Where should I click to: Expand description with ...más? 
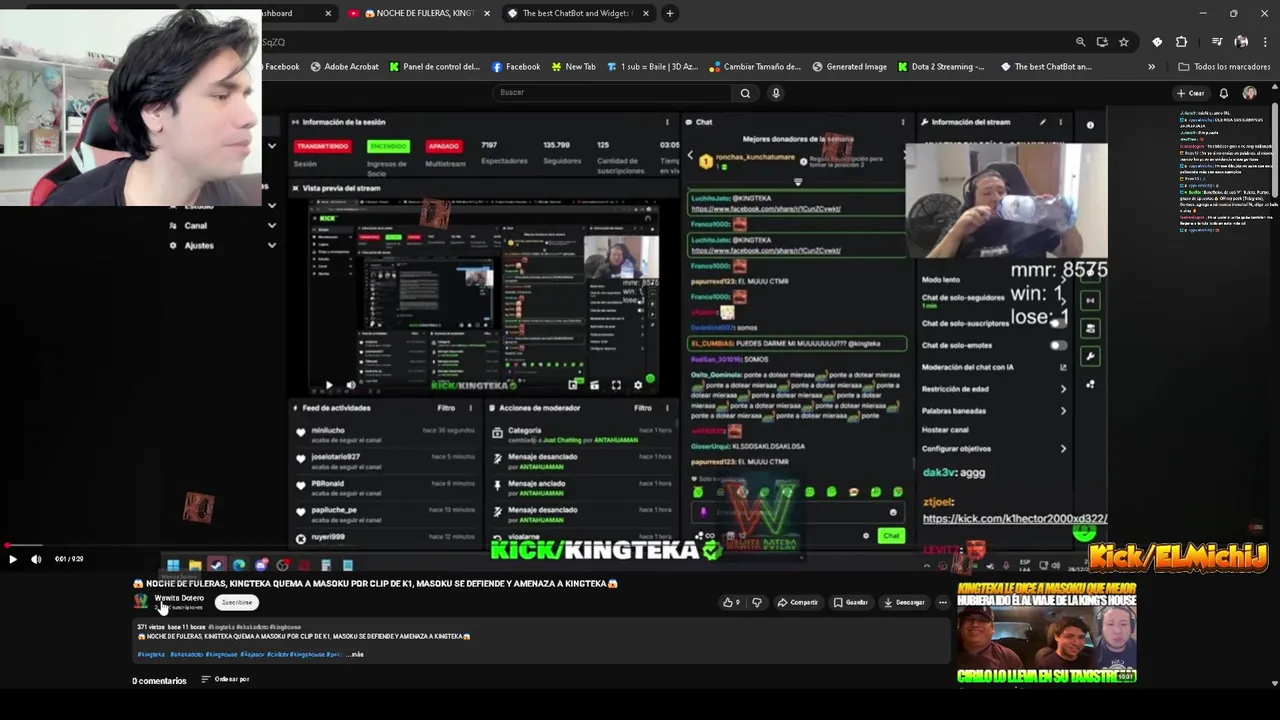(x=356, y=654)
